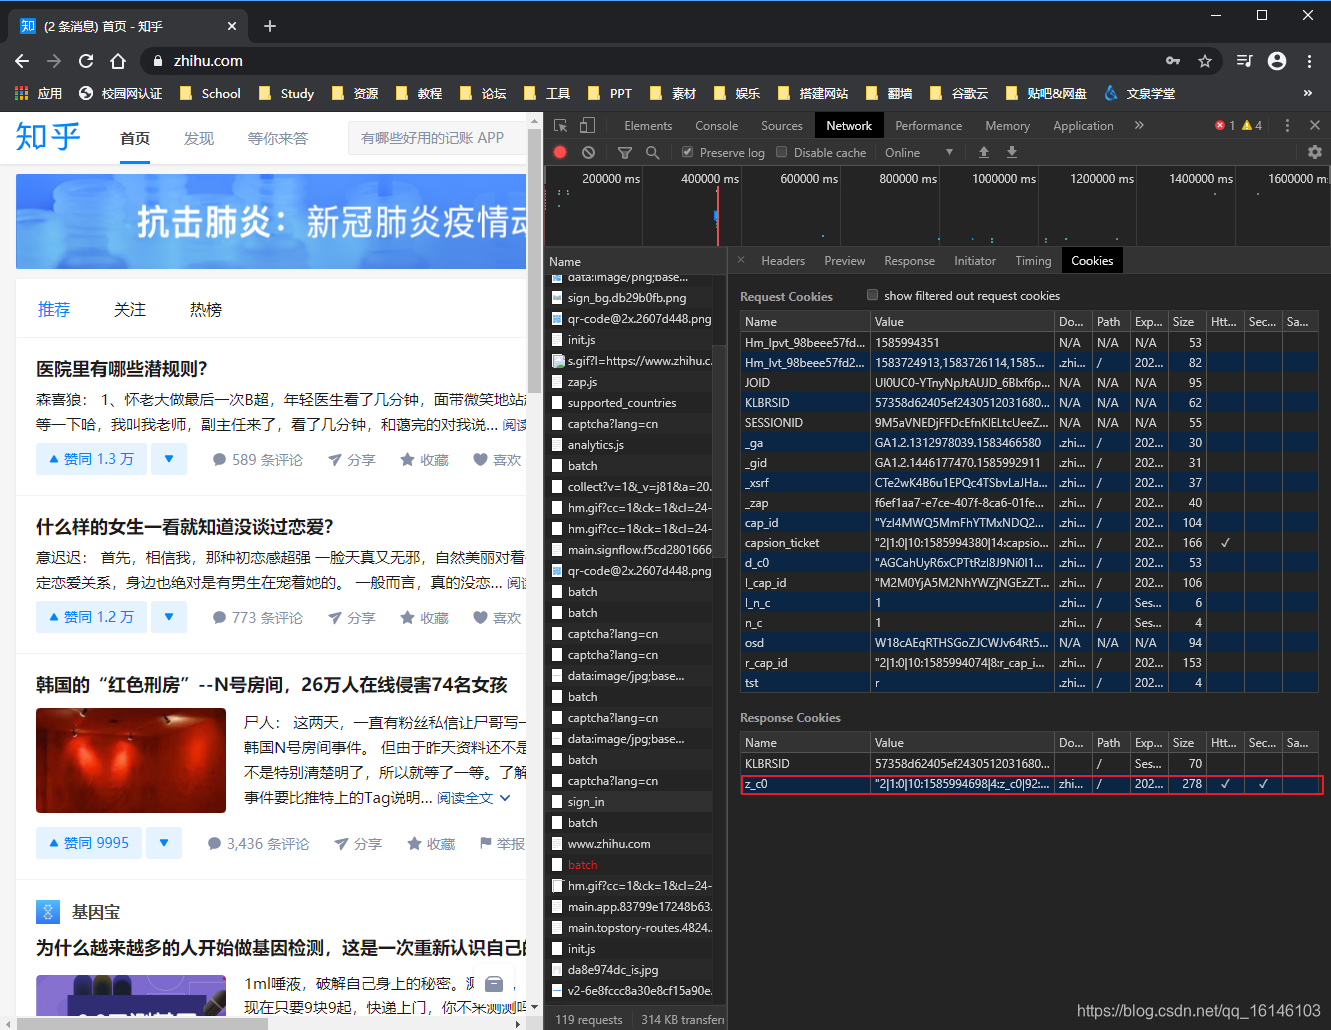1331x1030 pixels.
Task: Open the Sources tab
Action: (x=782, y=125)
